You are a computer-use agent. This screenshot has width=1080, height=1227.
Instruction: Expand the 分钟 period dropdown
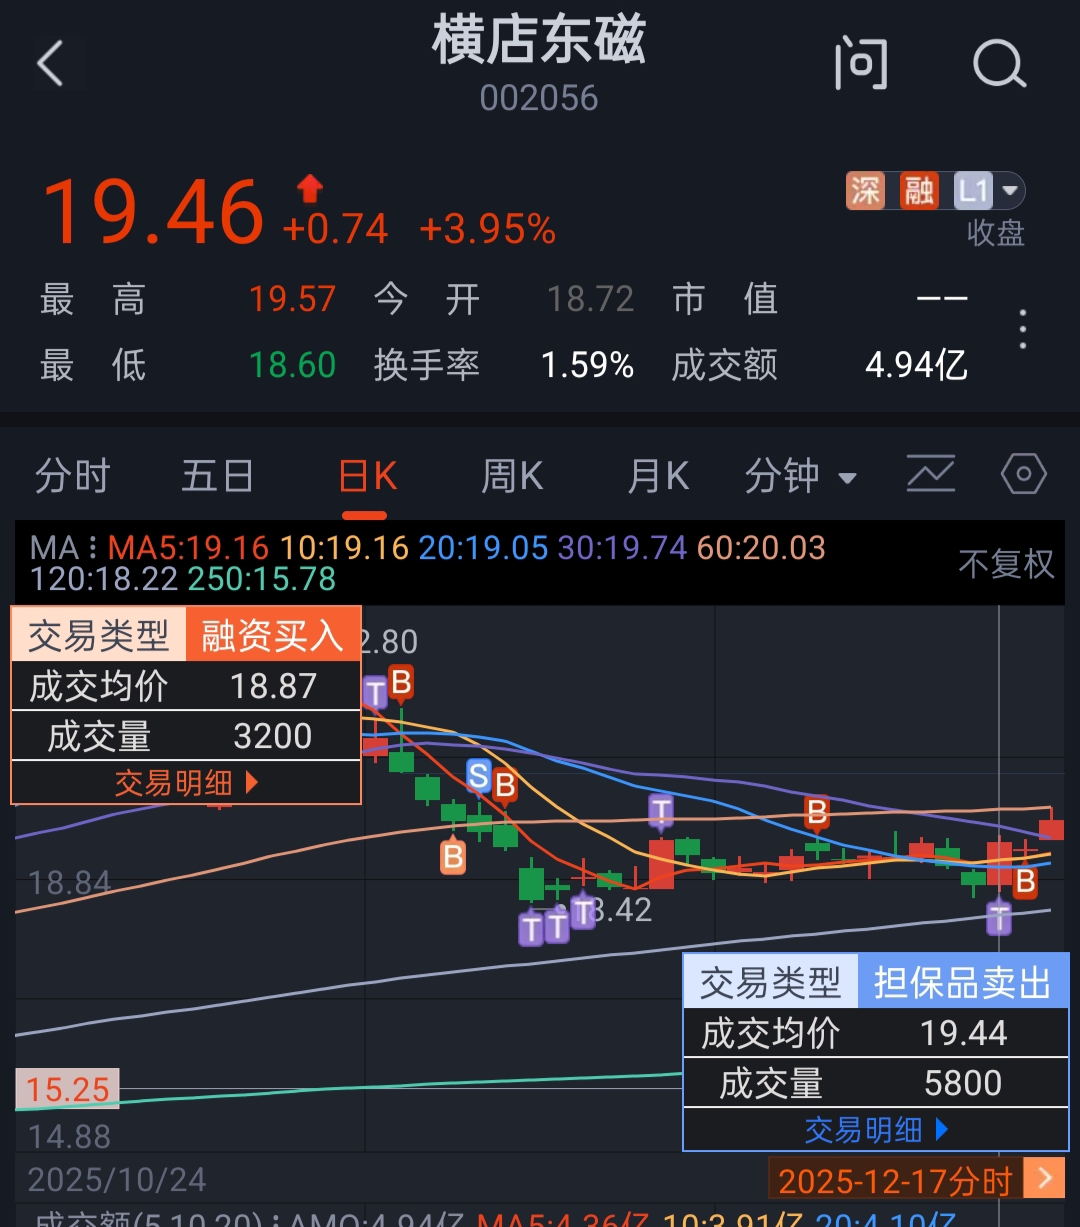coord(801,476)
